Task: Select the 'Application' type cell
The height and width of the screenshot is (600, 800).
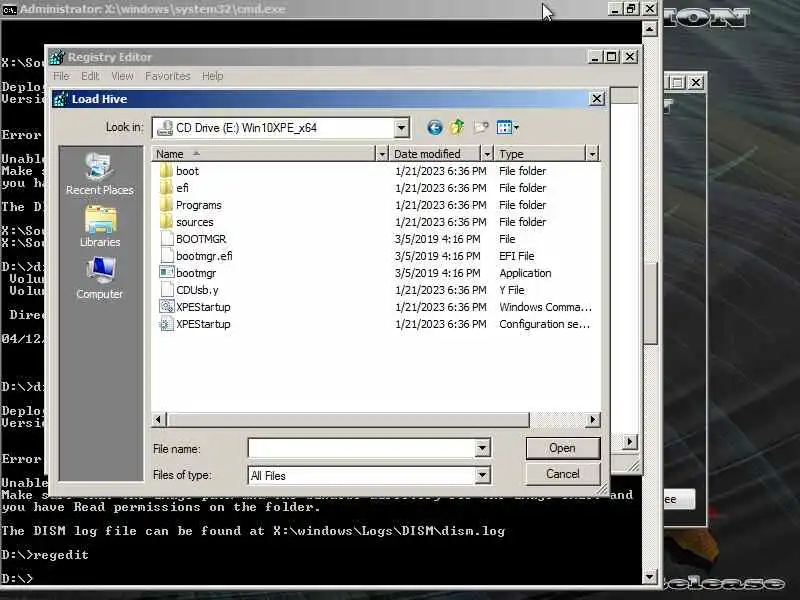Action: (525, 273)
